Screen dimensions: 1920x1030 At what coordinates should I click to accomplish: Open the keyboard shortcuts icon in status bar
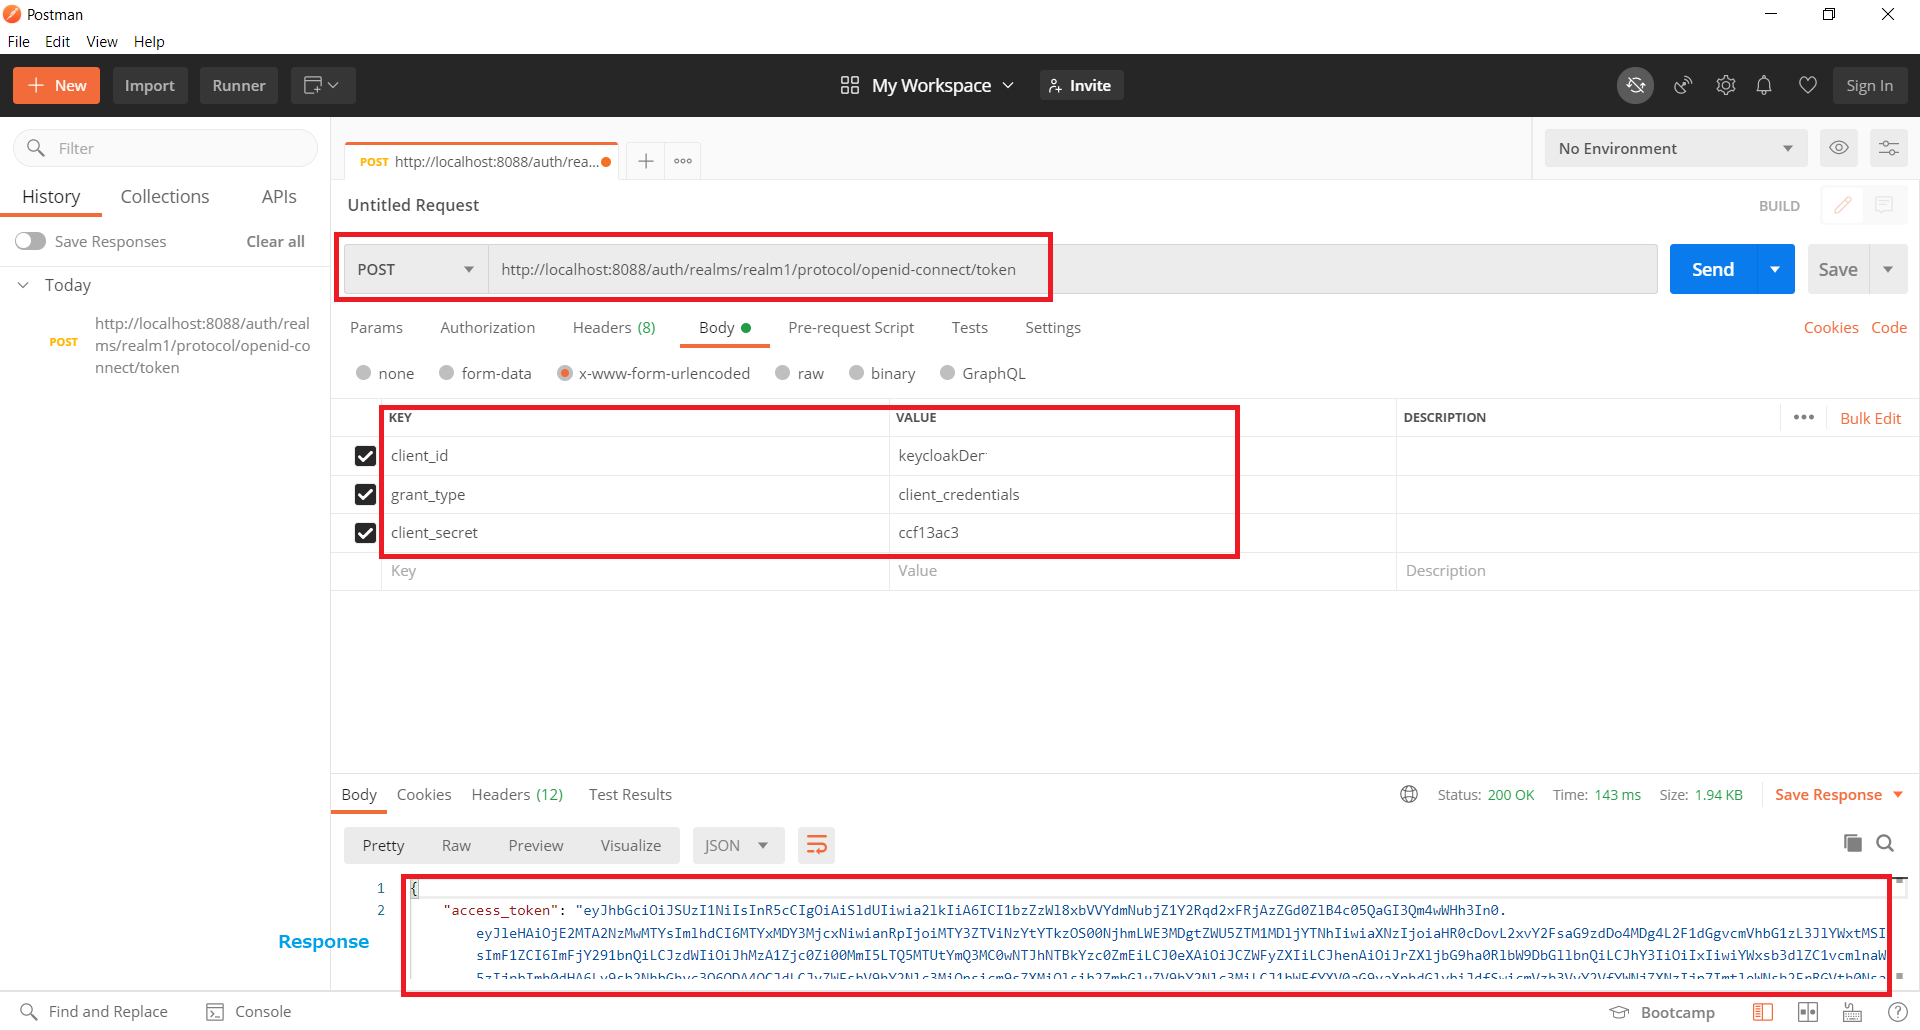pyautogui.click(x=1852, y=1012)
